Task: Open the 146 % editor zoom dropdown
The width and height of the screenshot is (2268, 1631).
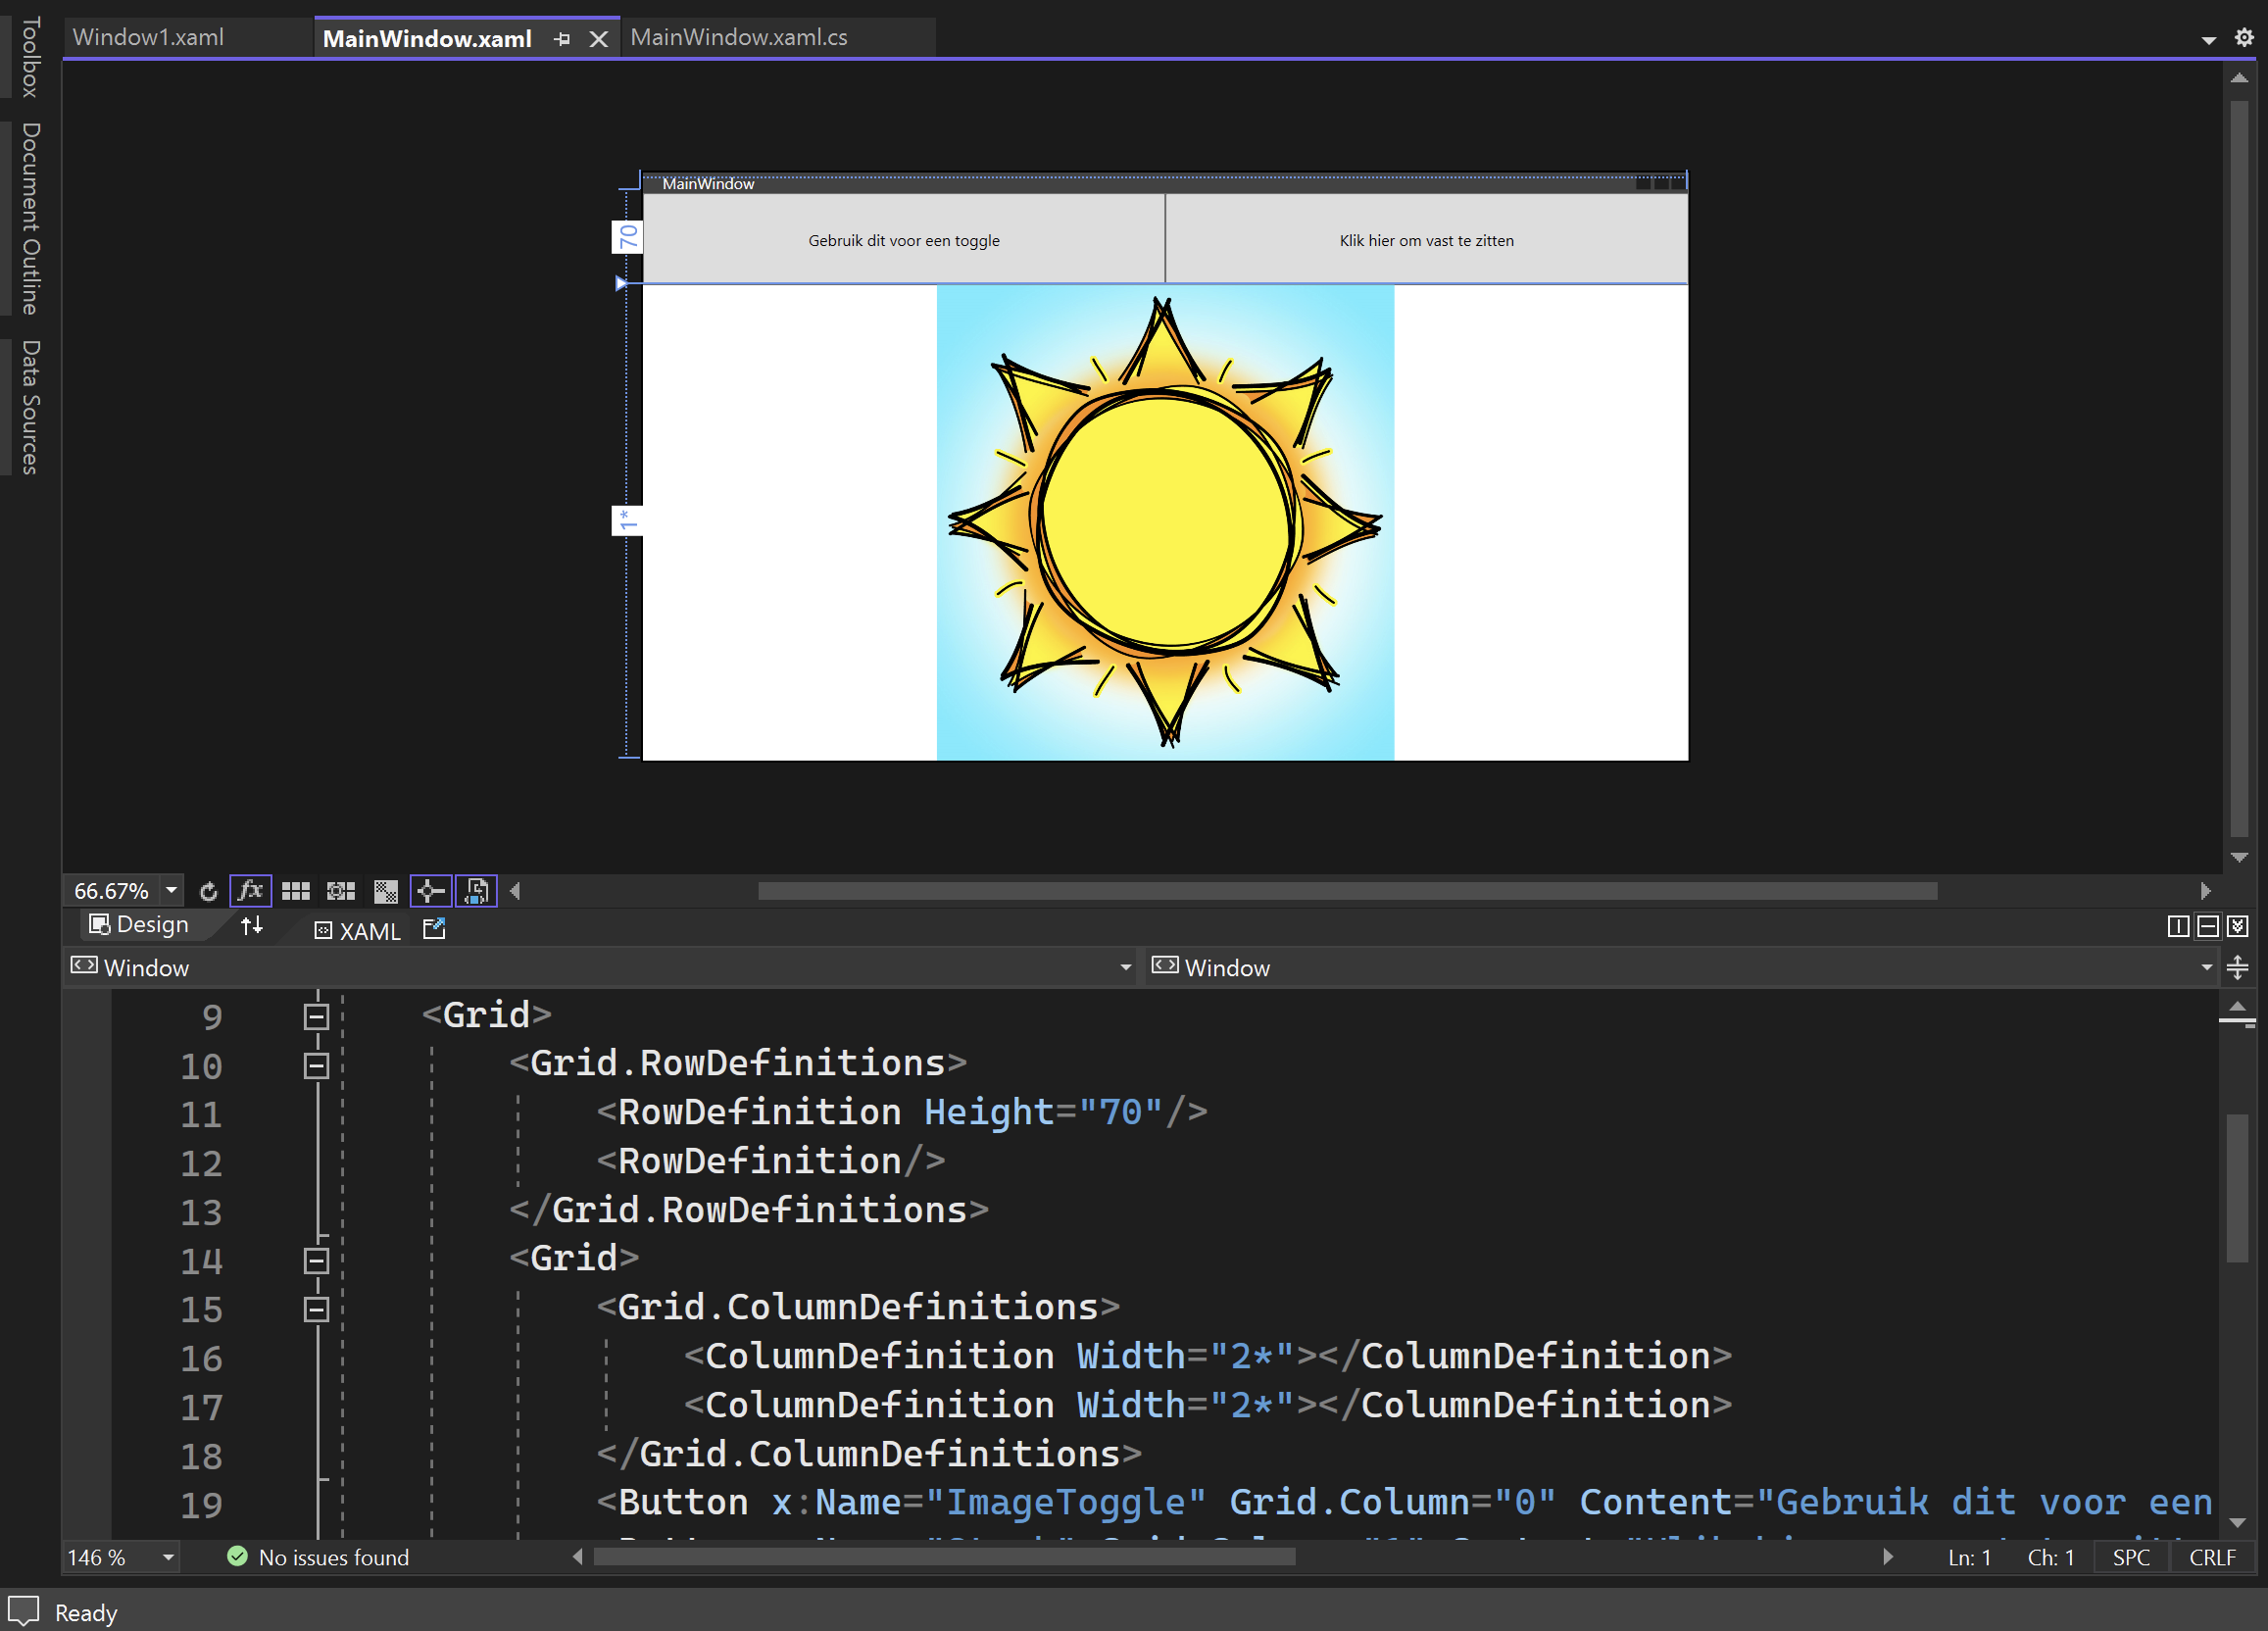Action: (168, 1557)
